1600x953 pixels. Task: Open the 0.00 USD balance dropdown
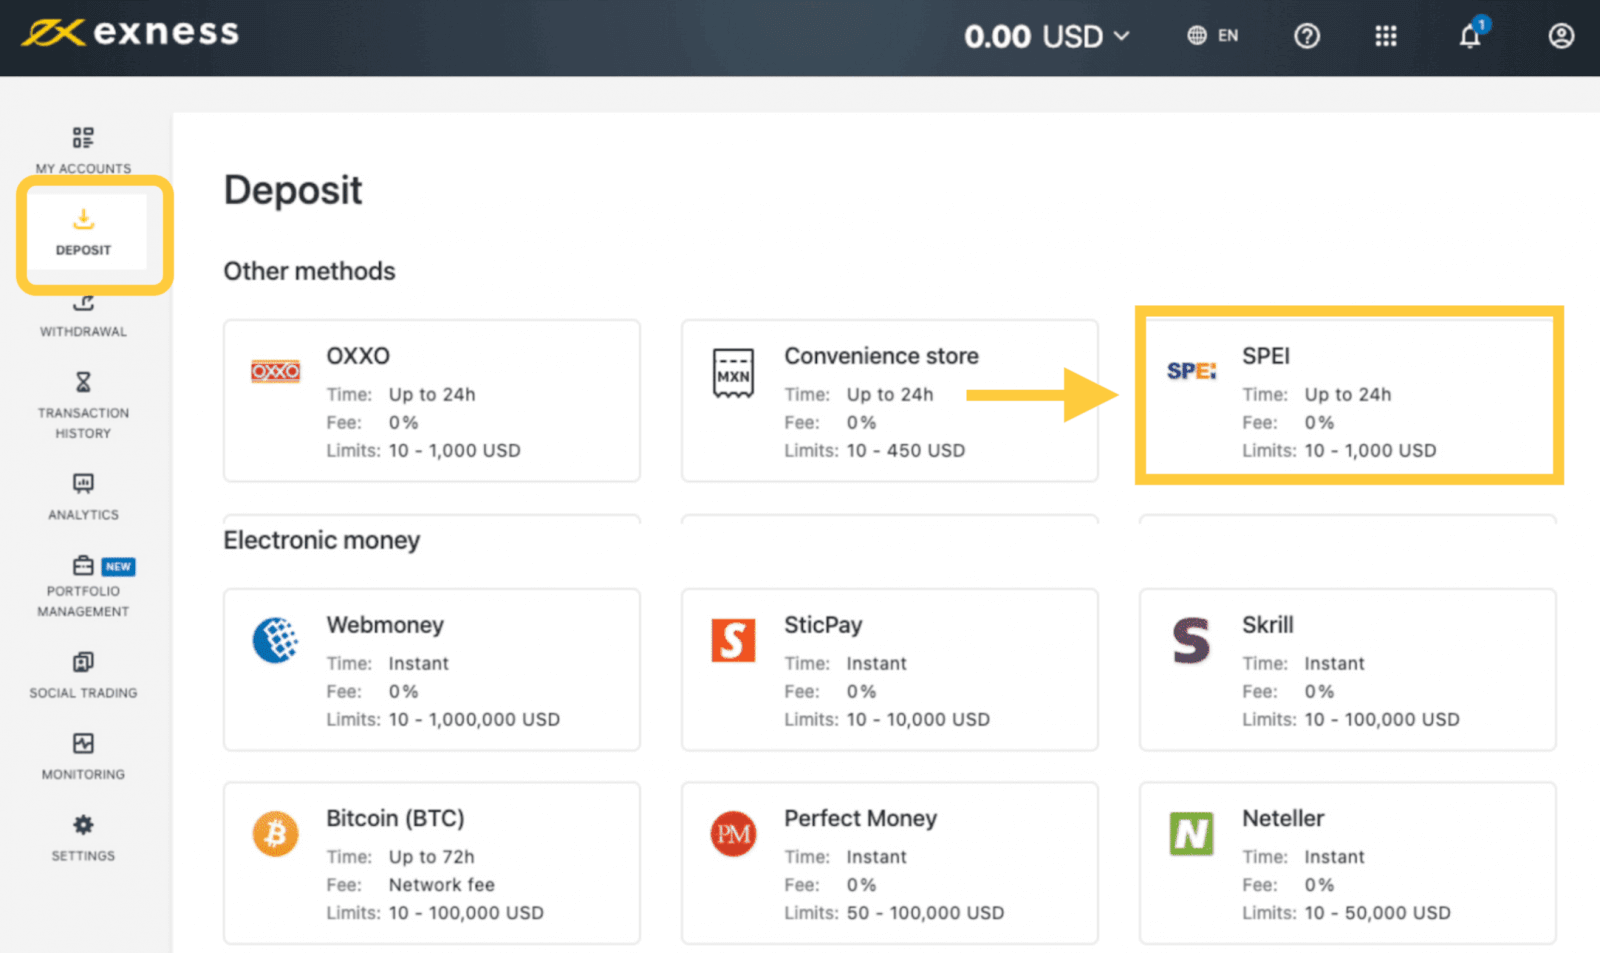click(1046, 37)
